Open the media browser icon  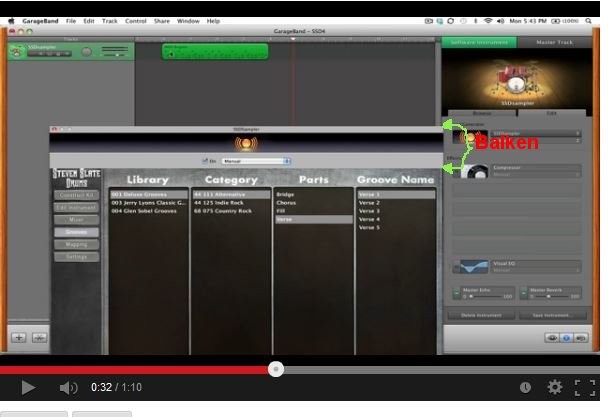(x=580, y=338)
